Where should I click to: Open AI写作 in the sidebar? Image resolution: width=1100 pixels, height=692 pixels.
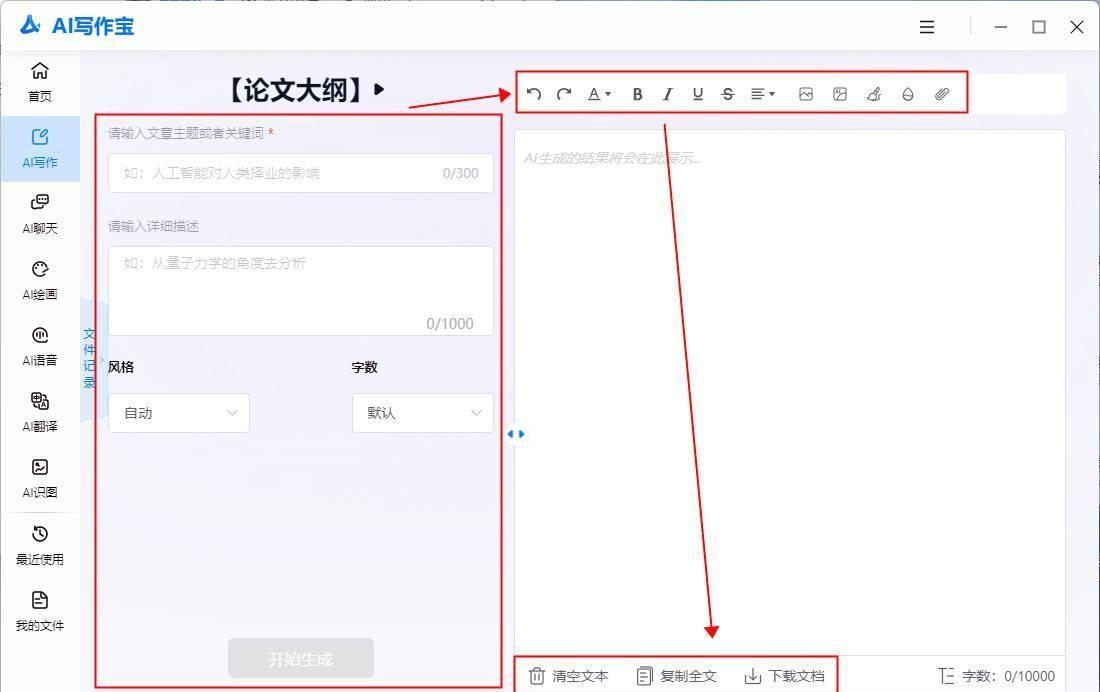(x=40, y=148)
